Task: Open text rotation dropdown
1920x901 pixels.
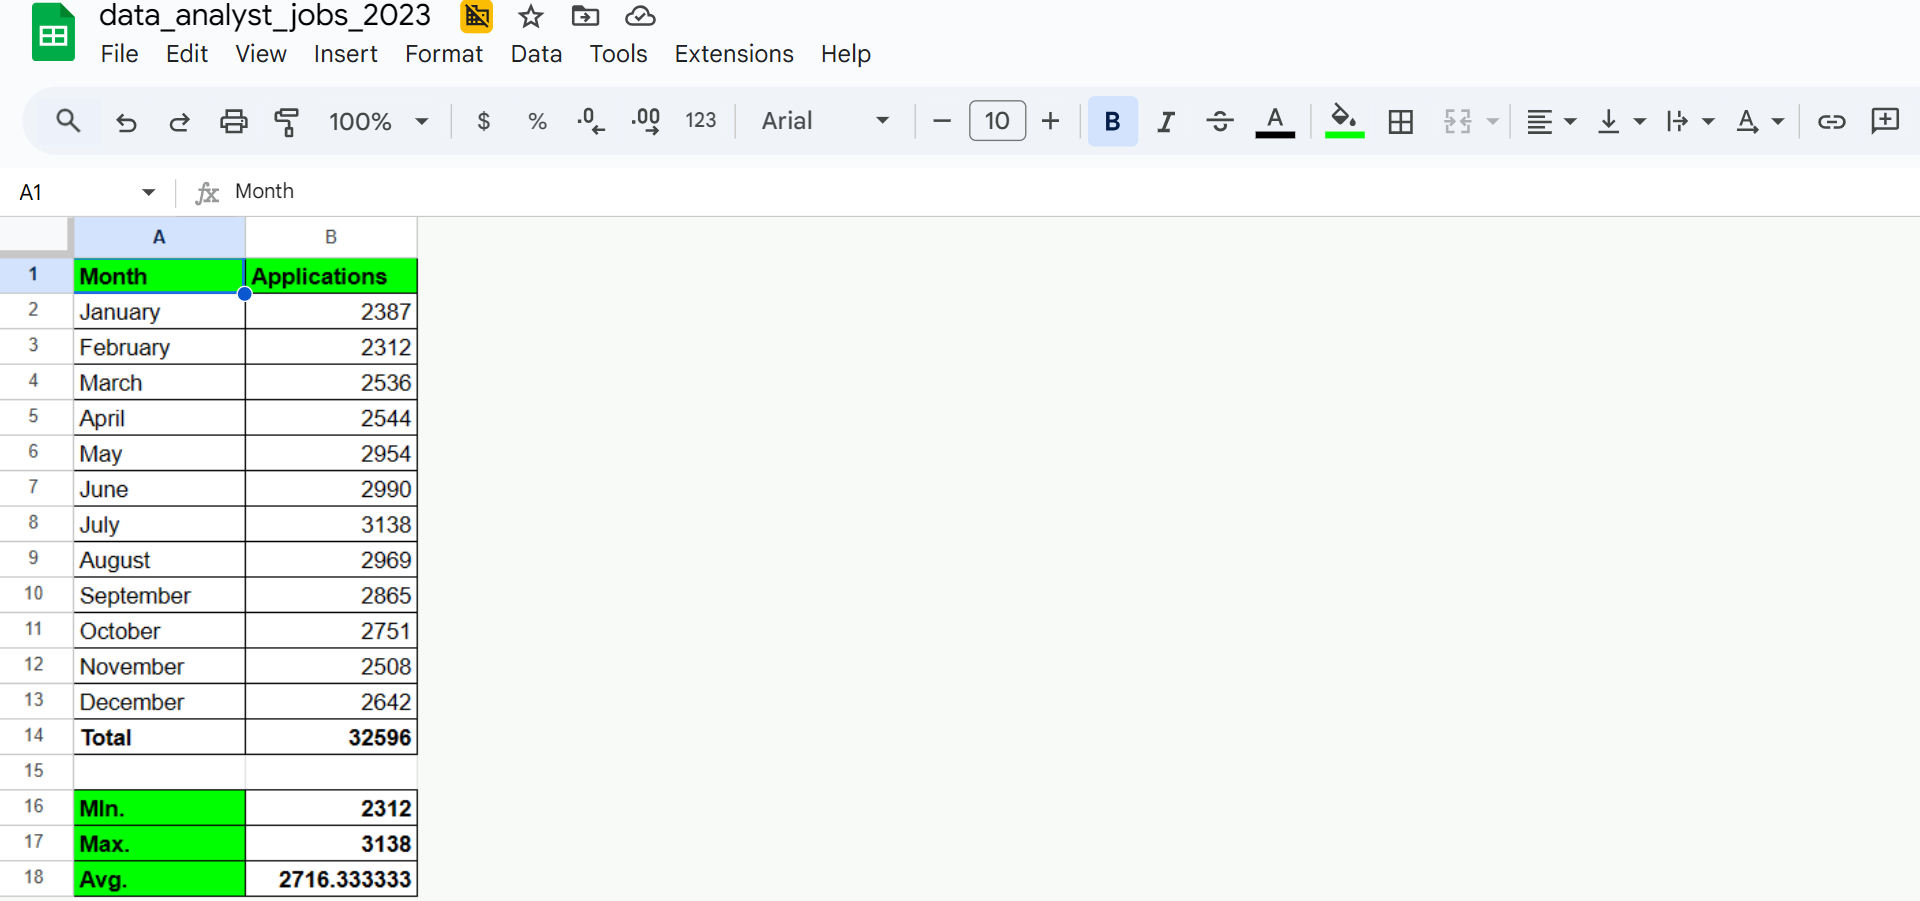Action: click(1760, 121)
